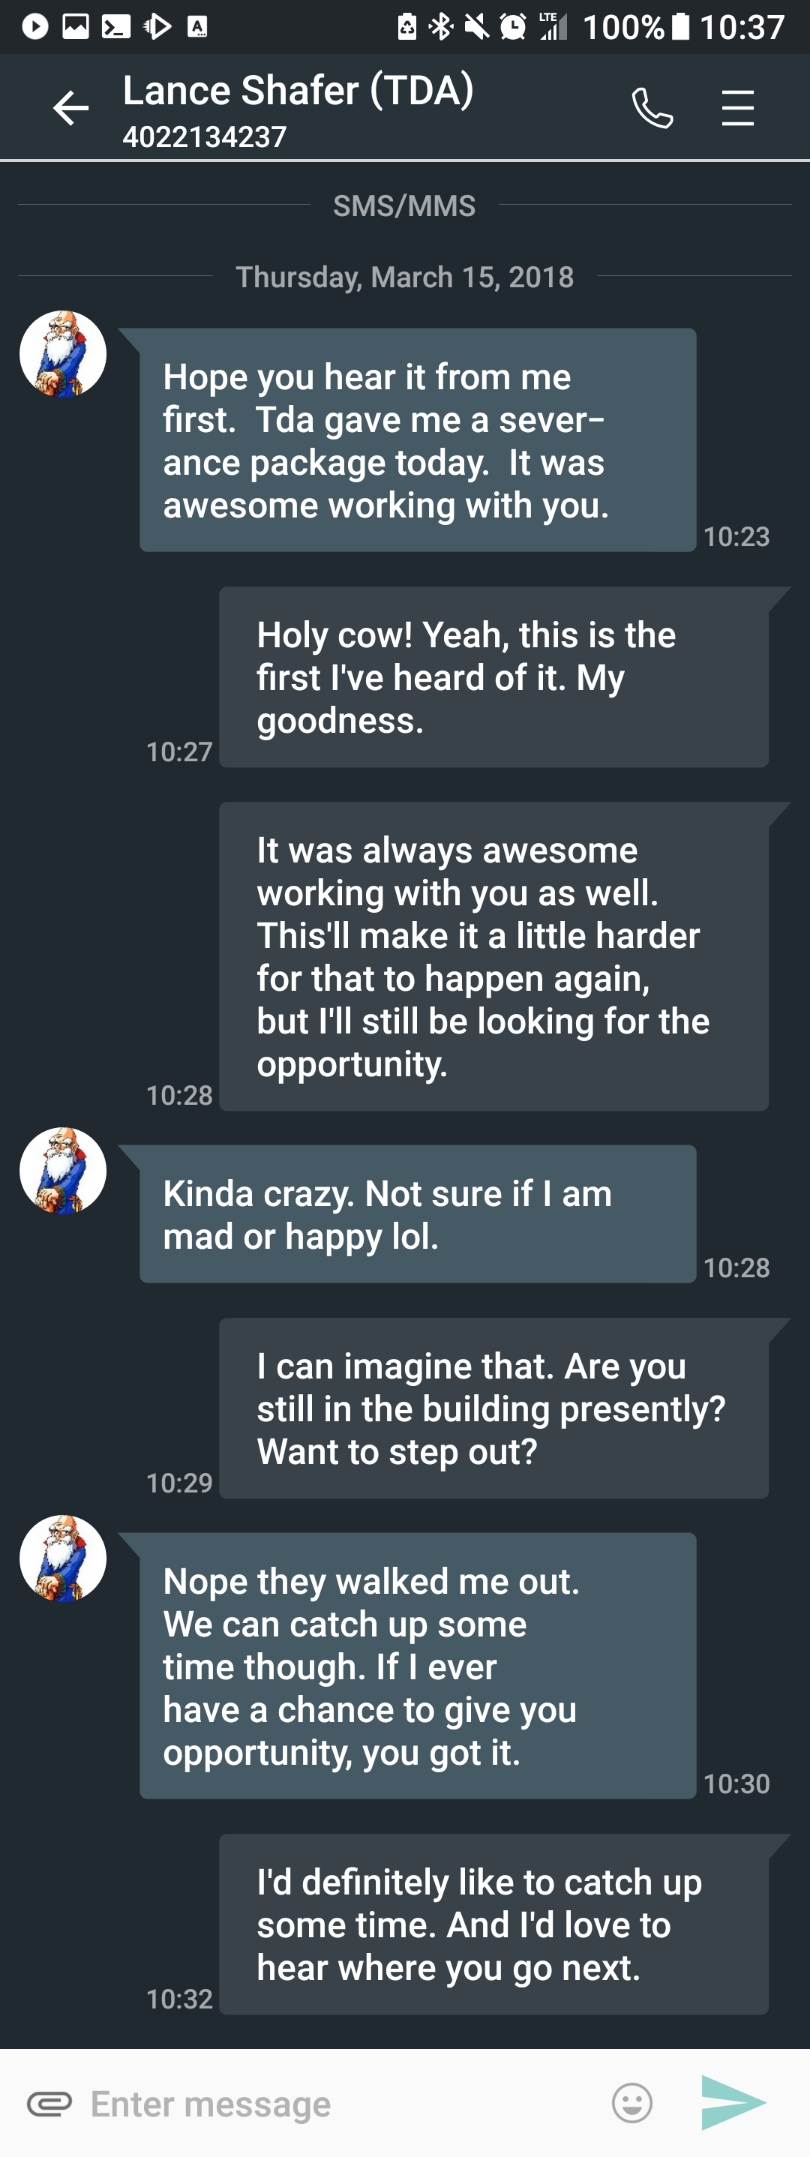The height and width of the screenshot is (2157, 810).
Task: Call Lance Shafer with phone icon
Action: click(x=652, y=108)
